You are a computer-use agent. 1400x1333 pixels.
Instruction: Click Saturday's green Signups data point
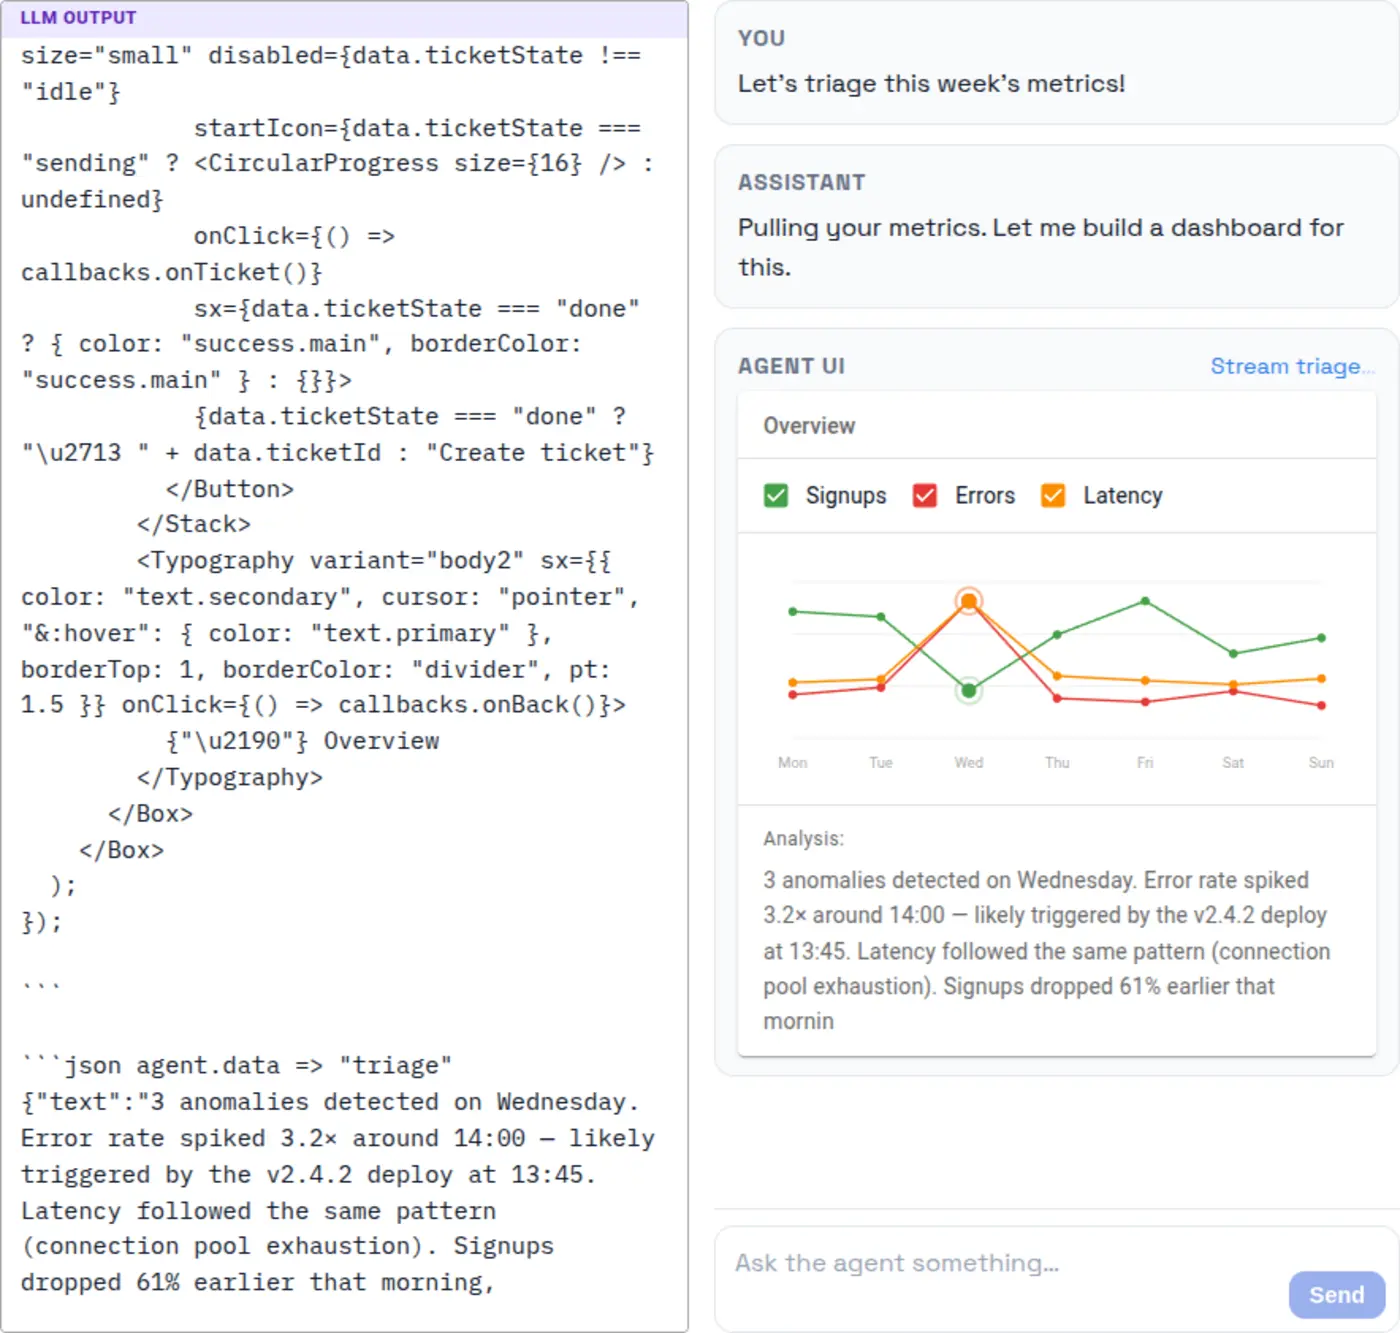1233,653
